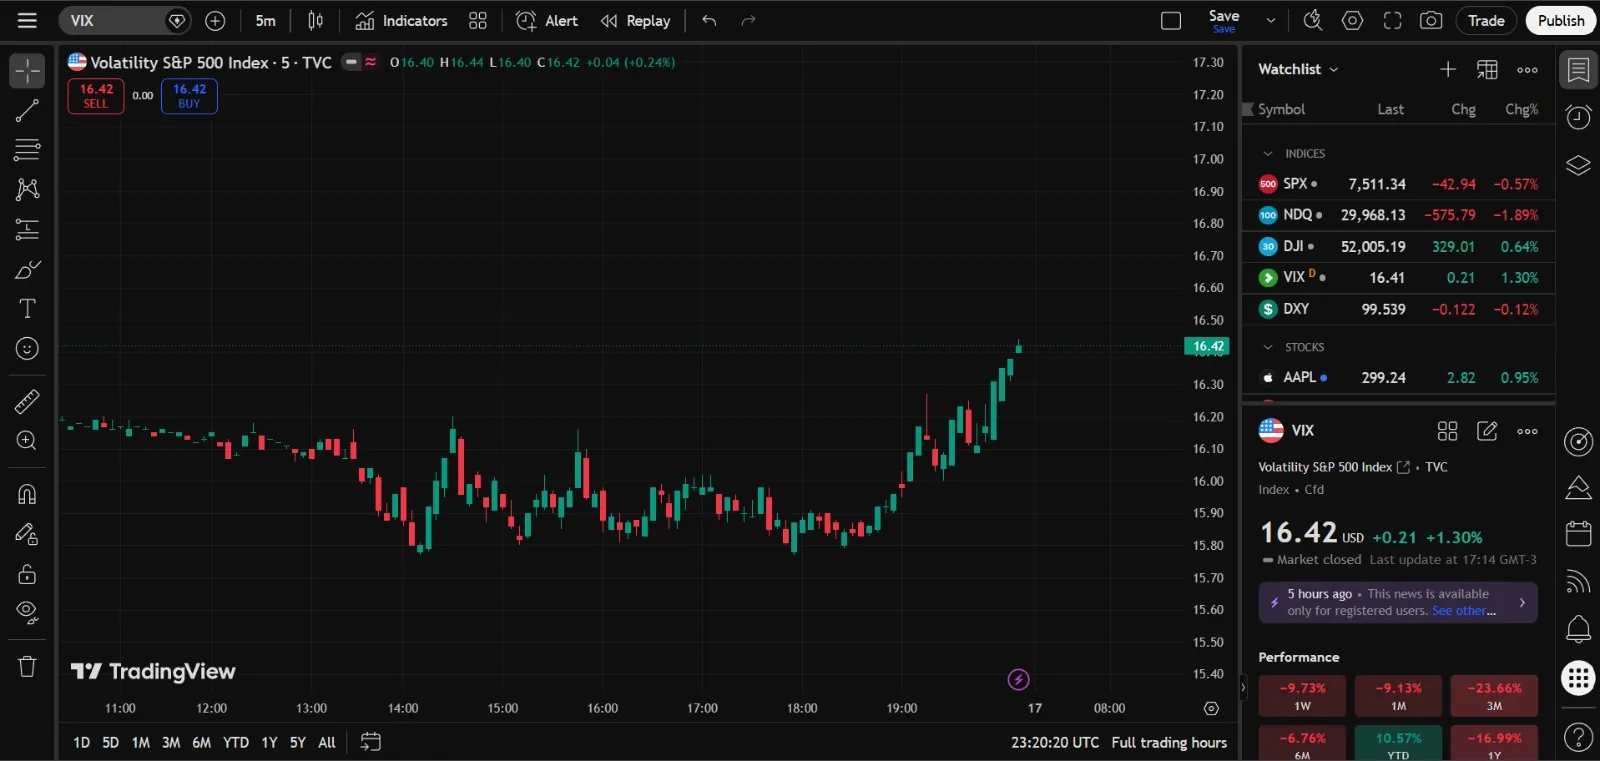
Task: Select the crosshair cursor tool
Action: click(x=27, y=70)
